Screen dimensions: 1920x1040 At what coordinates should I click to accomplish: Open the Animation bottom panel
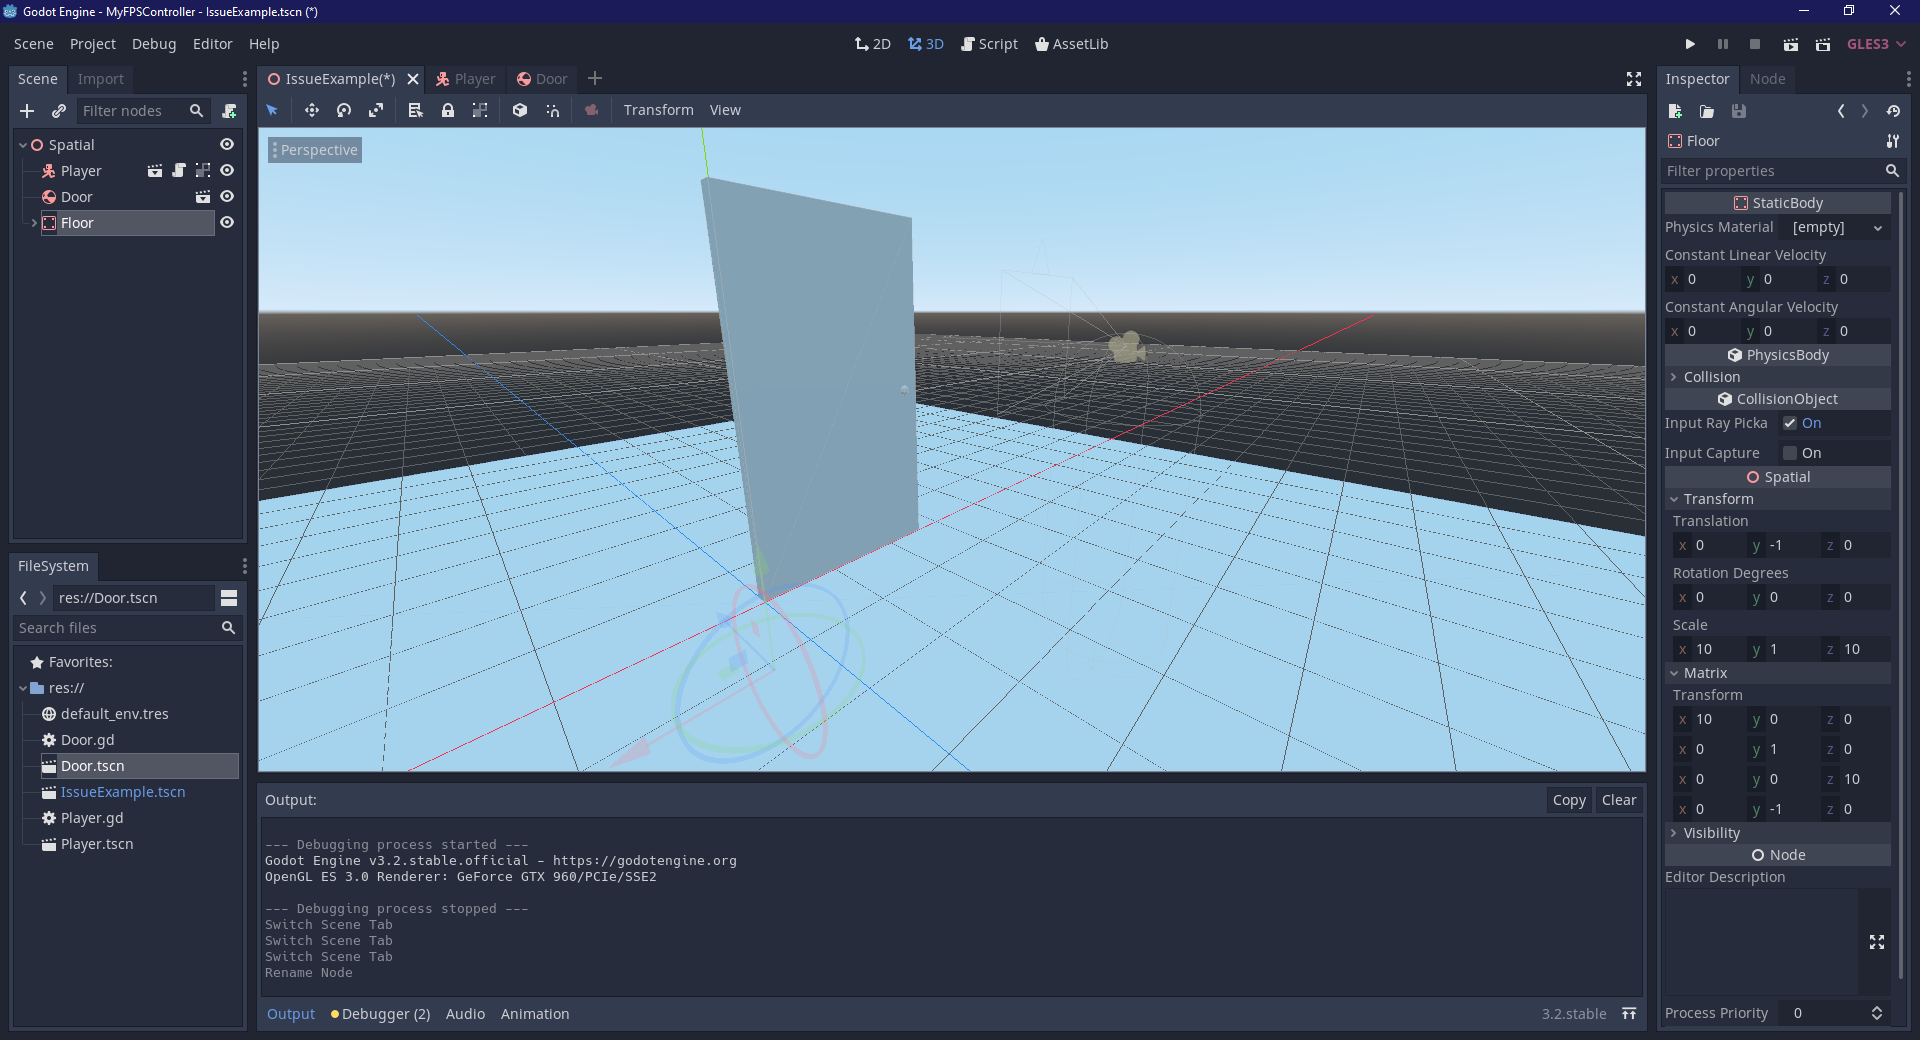point(535,1014)
